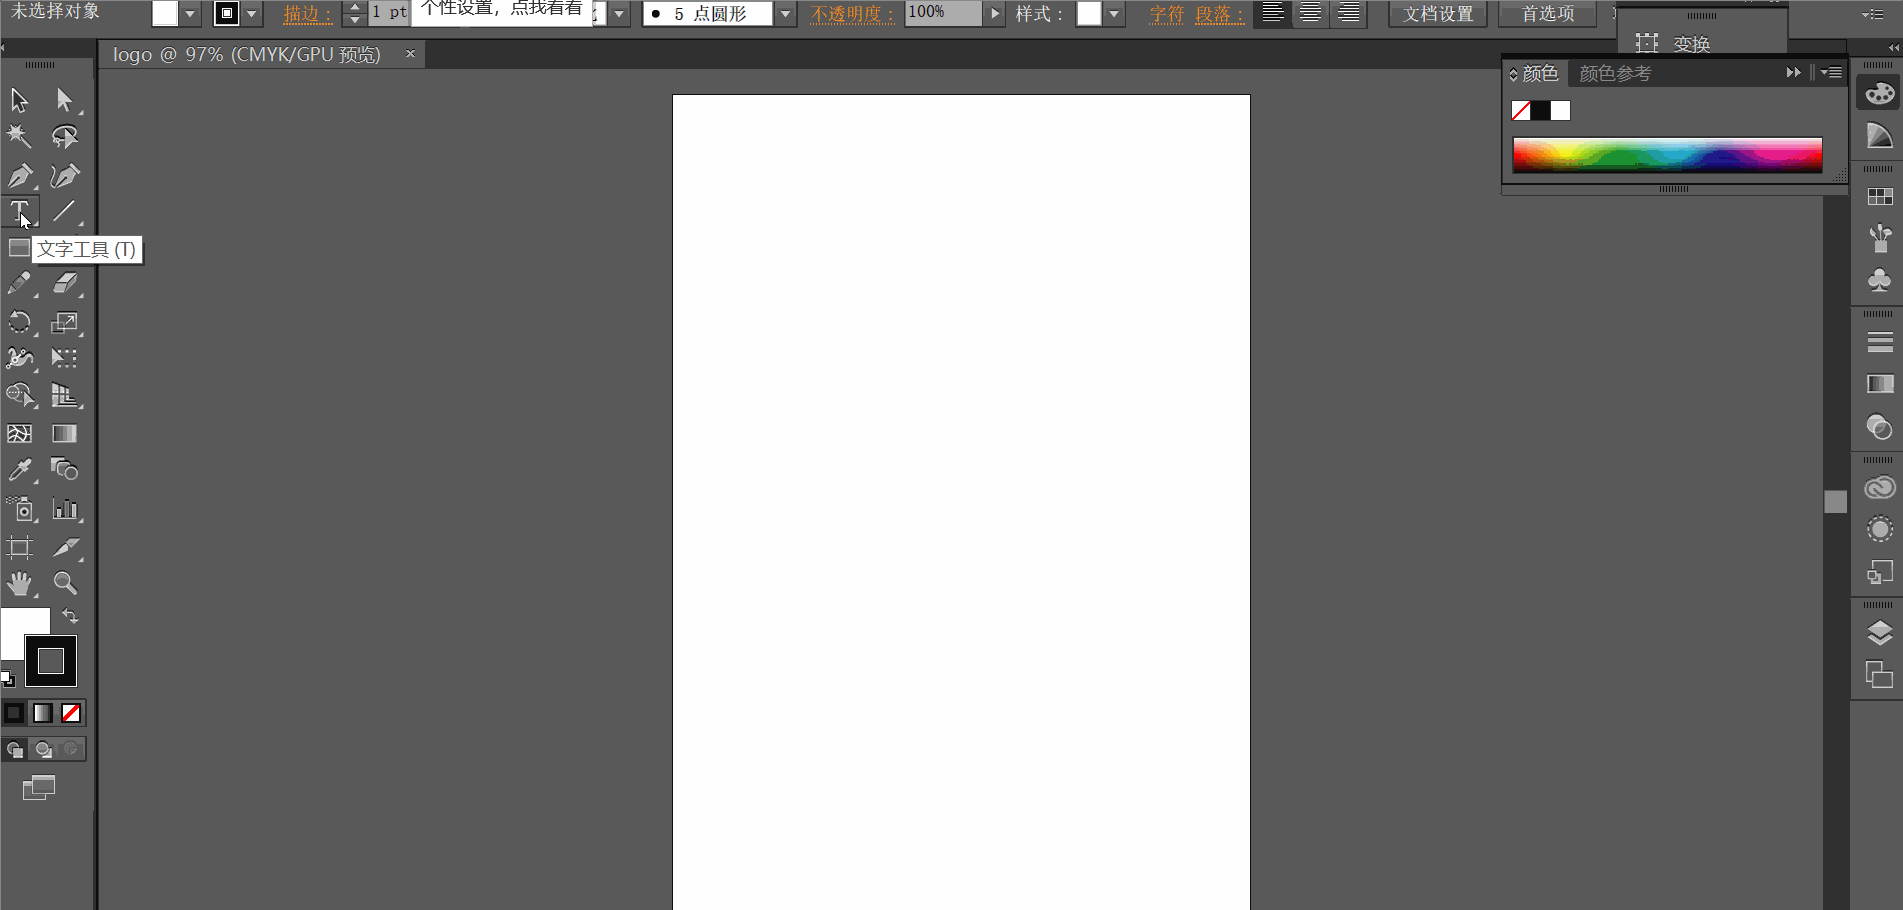
Task: Set fill to None using the toolbar
Action: coord(70,713)
